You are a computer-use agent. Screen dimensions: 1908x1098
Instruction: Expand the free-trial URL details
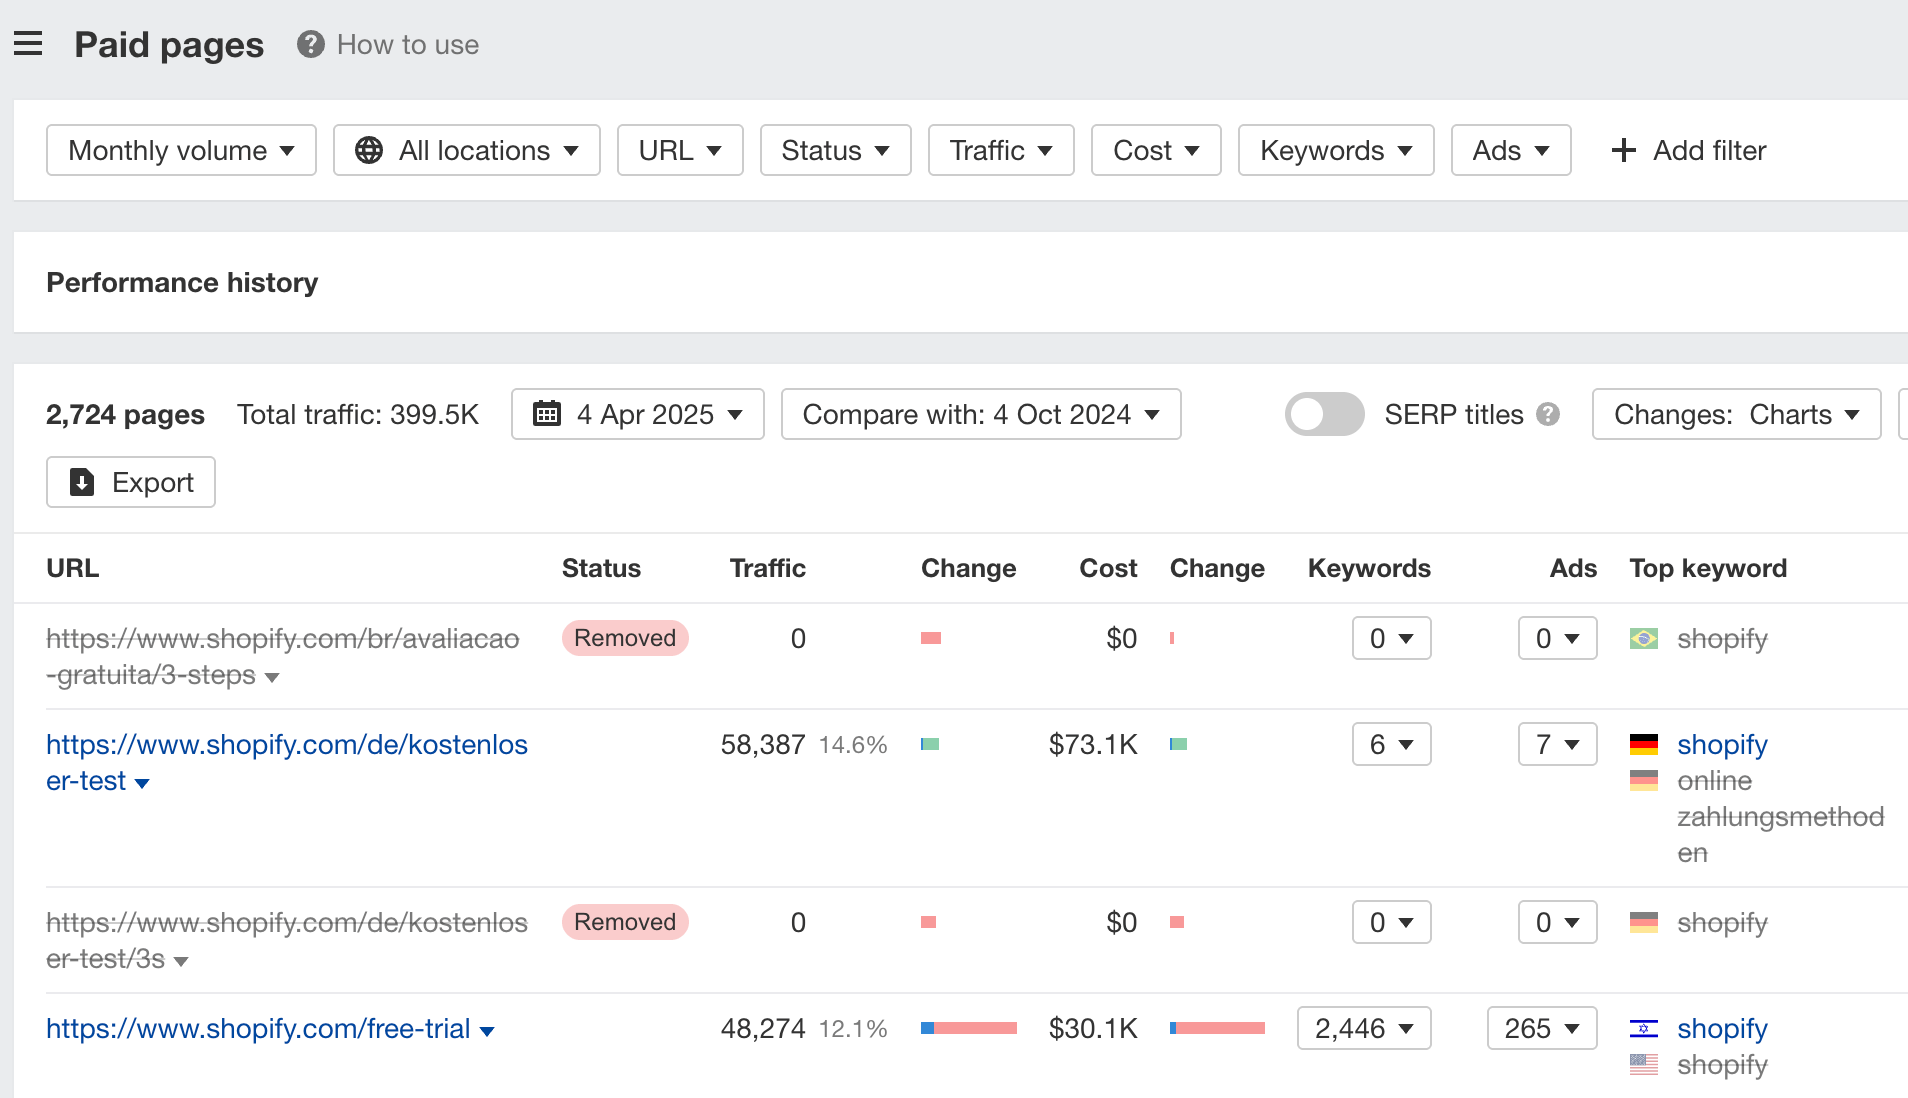click(x=488, y=1030)
